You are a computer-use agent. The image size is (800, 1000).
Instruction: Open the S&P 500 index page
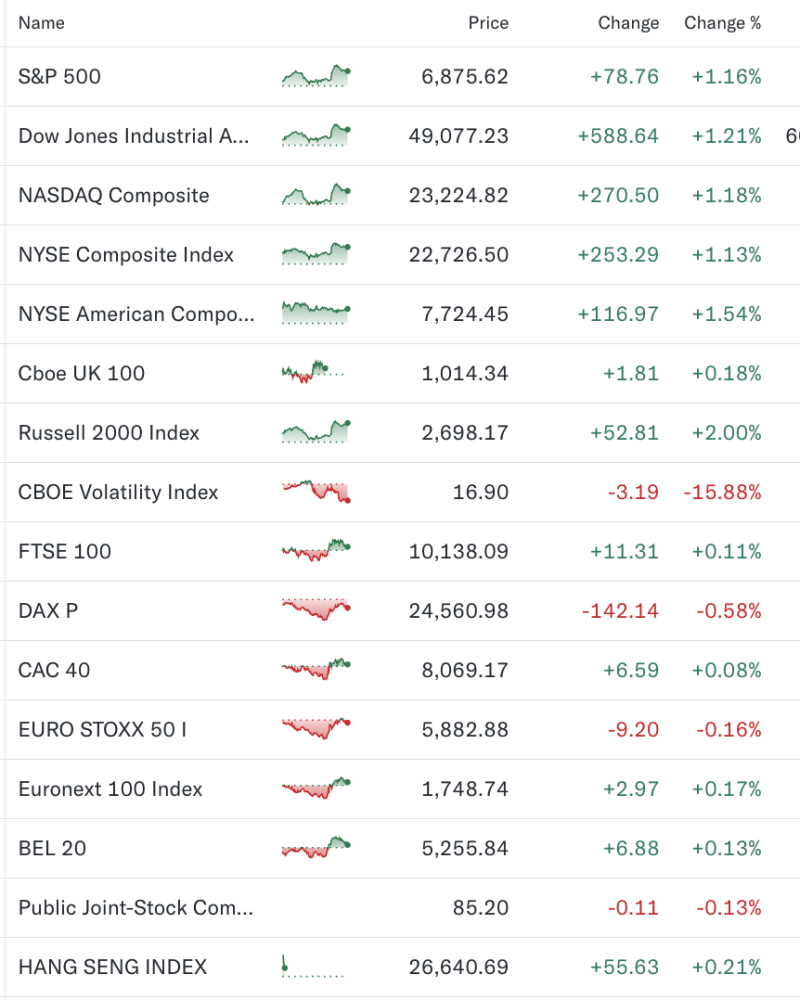60,76
